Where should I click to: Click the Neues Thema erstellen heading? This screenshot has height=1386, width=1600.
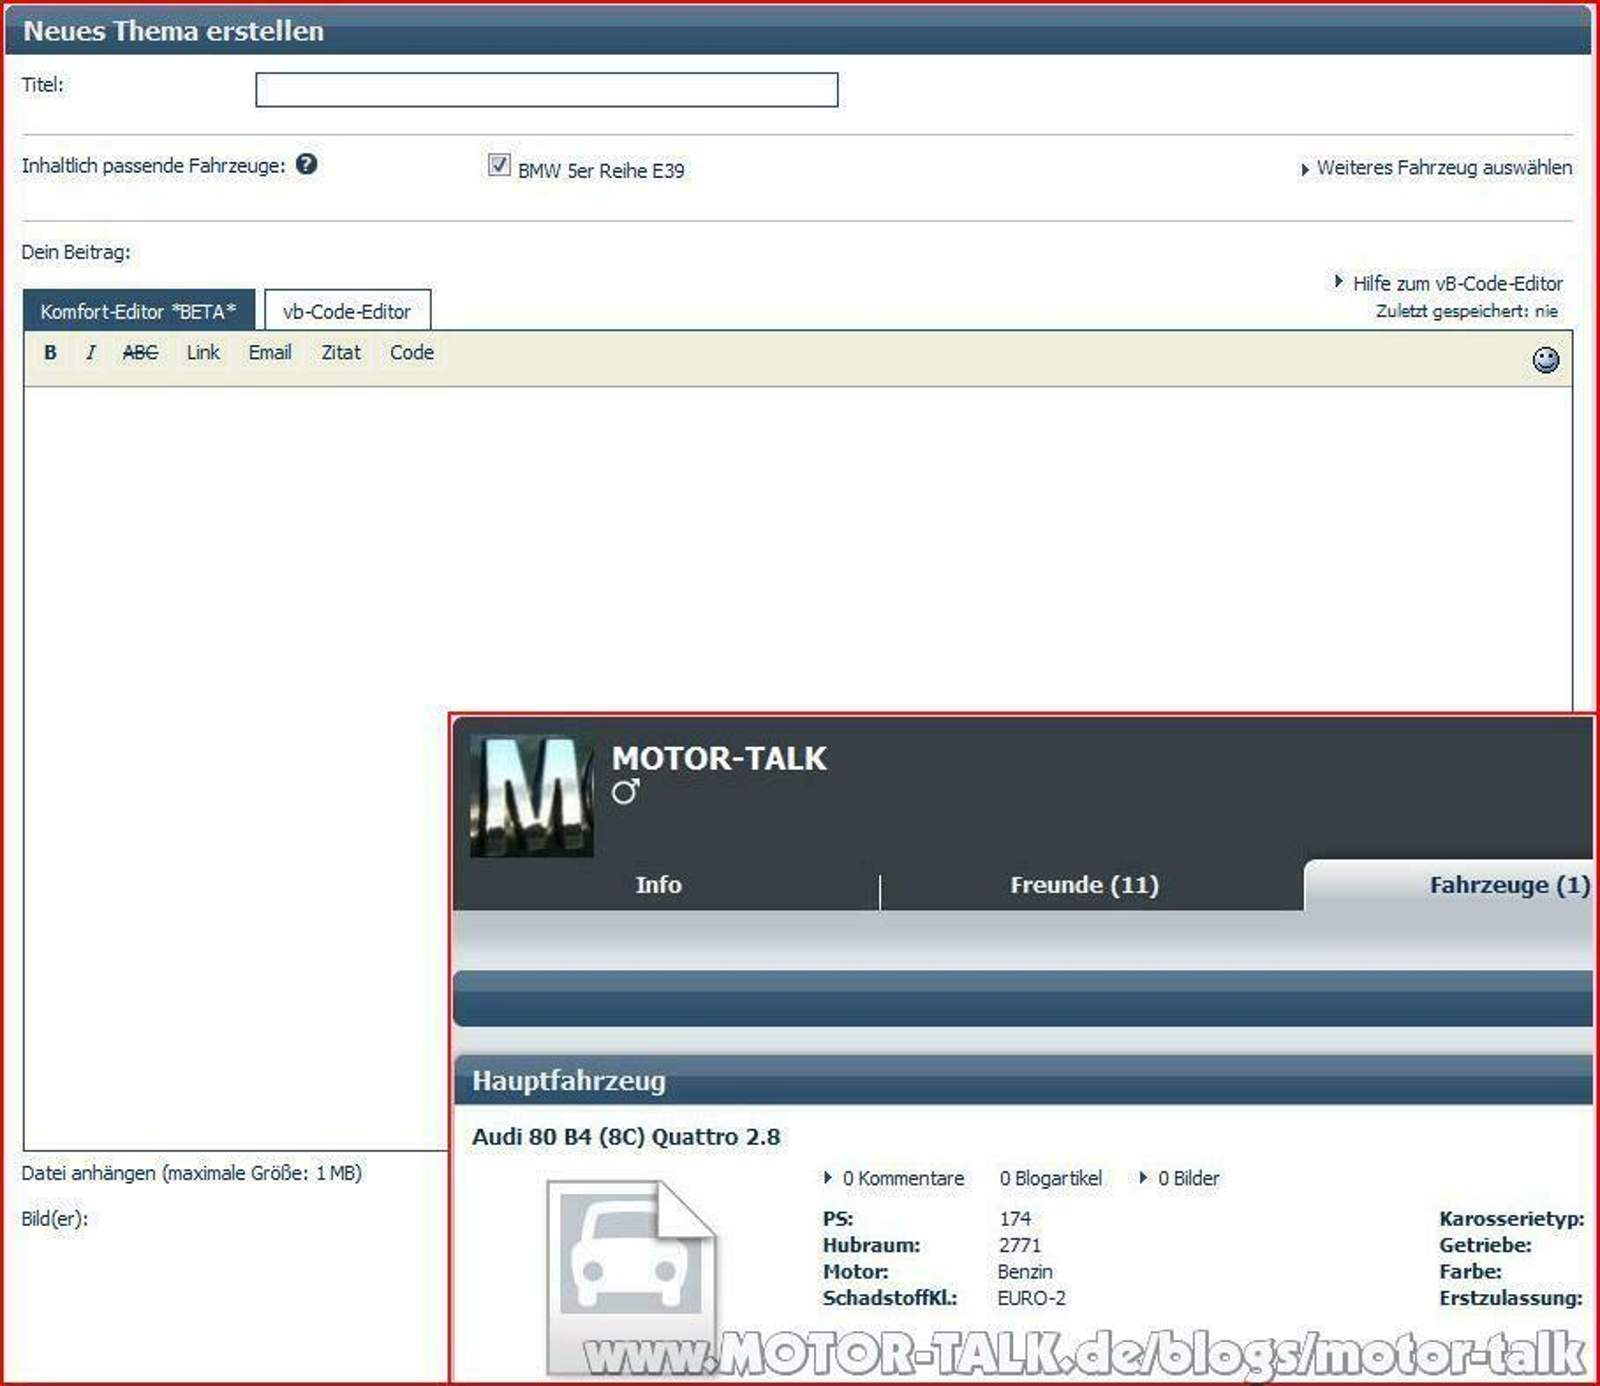click(x=174, y=31)
